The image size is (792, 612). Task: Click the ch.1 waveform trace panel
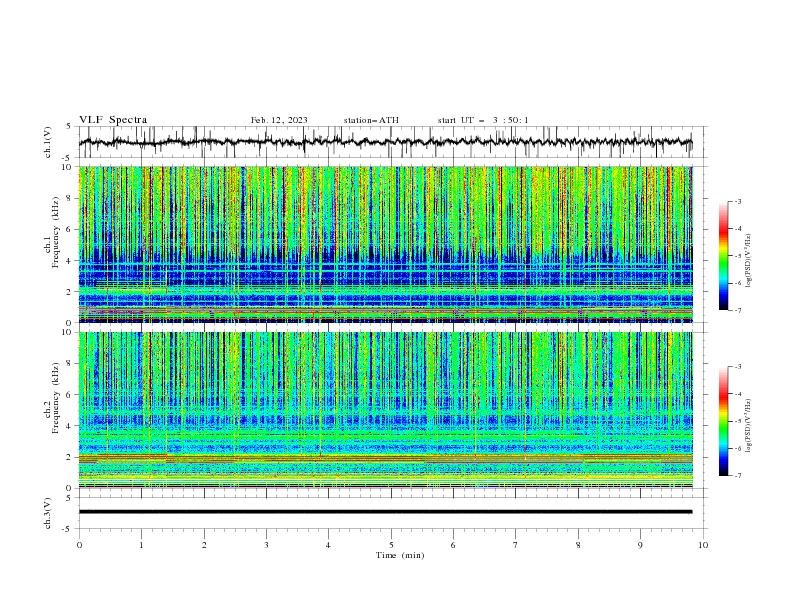(391, 142)
